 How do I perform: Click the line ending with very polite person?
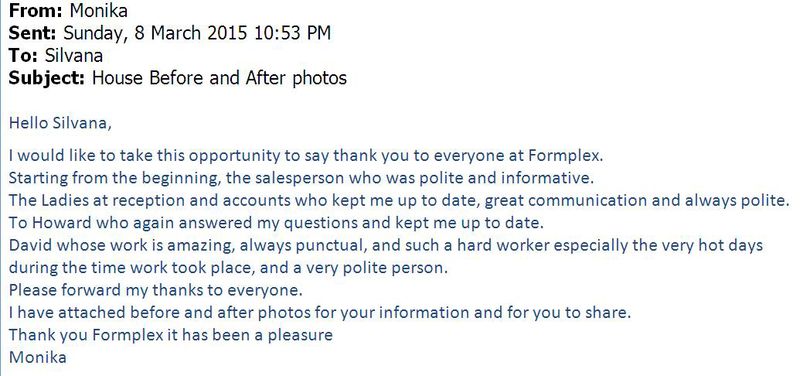pyautogui.click(x=228, y=268)
